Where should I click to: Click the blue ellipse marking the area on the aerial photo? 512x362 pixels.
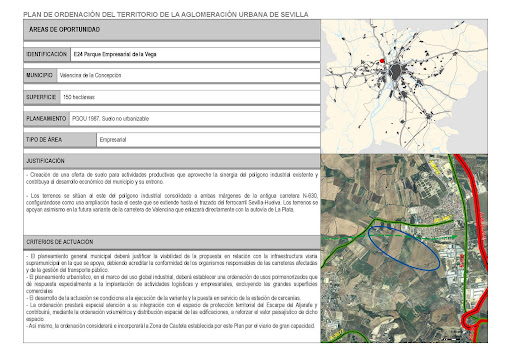[404, 248]
